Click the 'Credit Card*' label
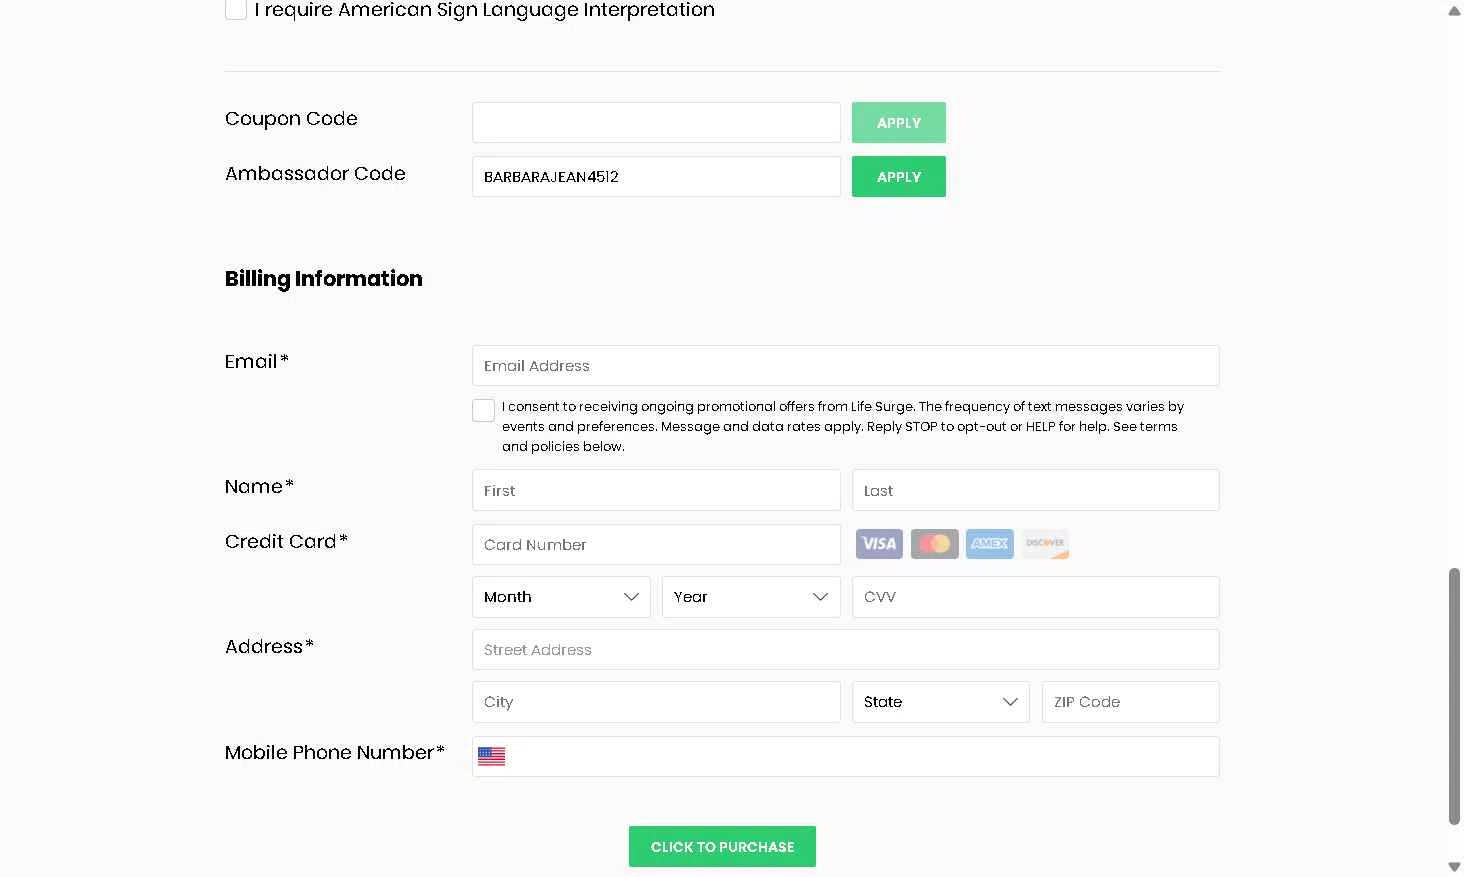Screen dimensions: 1464x877 click(x=286, y=542)
